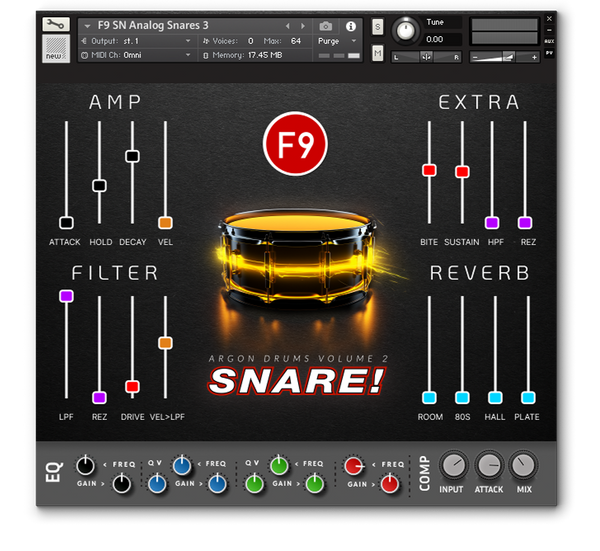Click the REVERB Room slider handle
The width and height of the screenshot is (600, 551).
[x=429, y=398]
